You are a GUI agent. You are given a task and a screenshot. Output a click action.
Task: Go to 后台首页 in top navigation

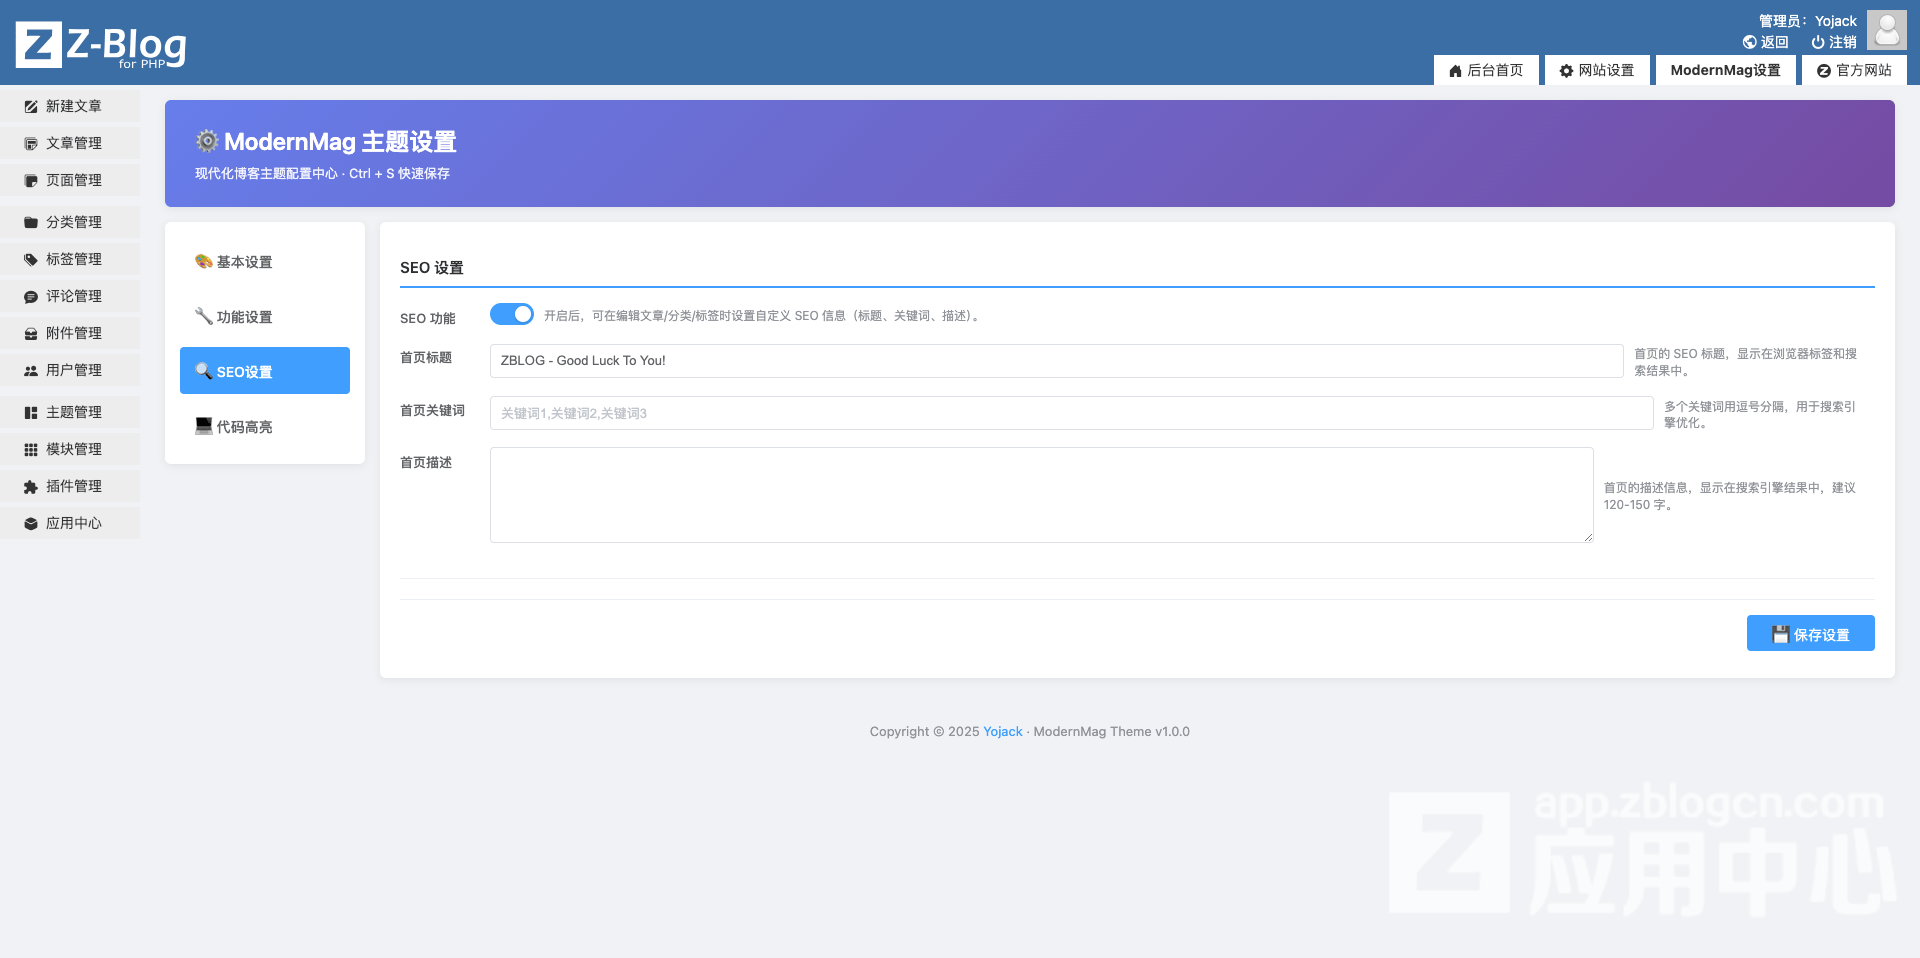click(1486, 70)
